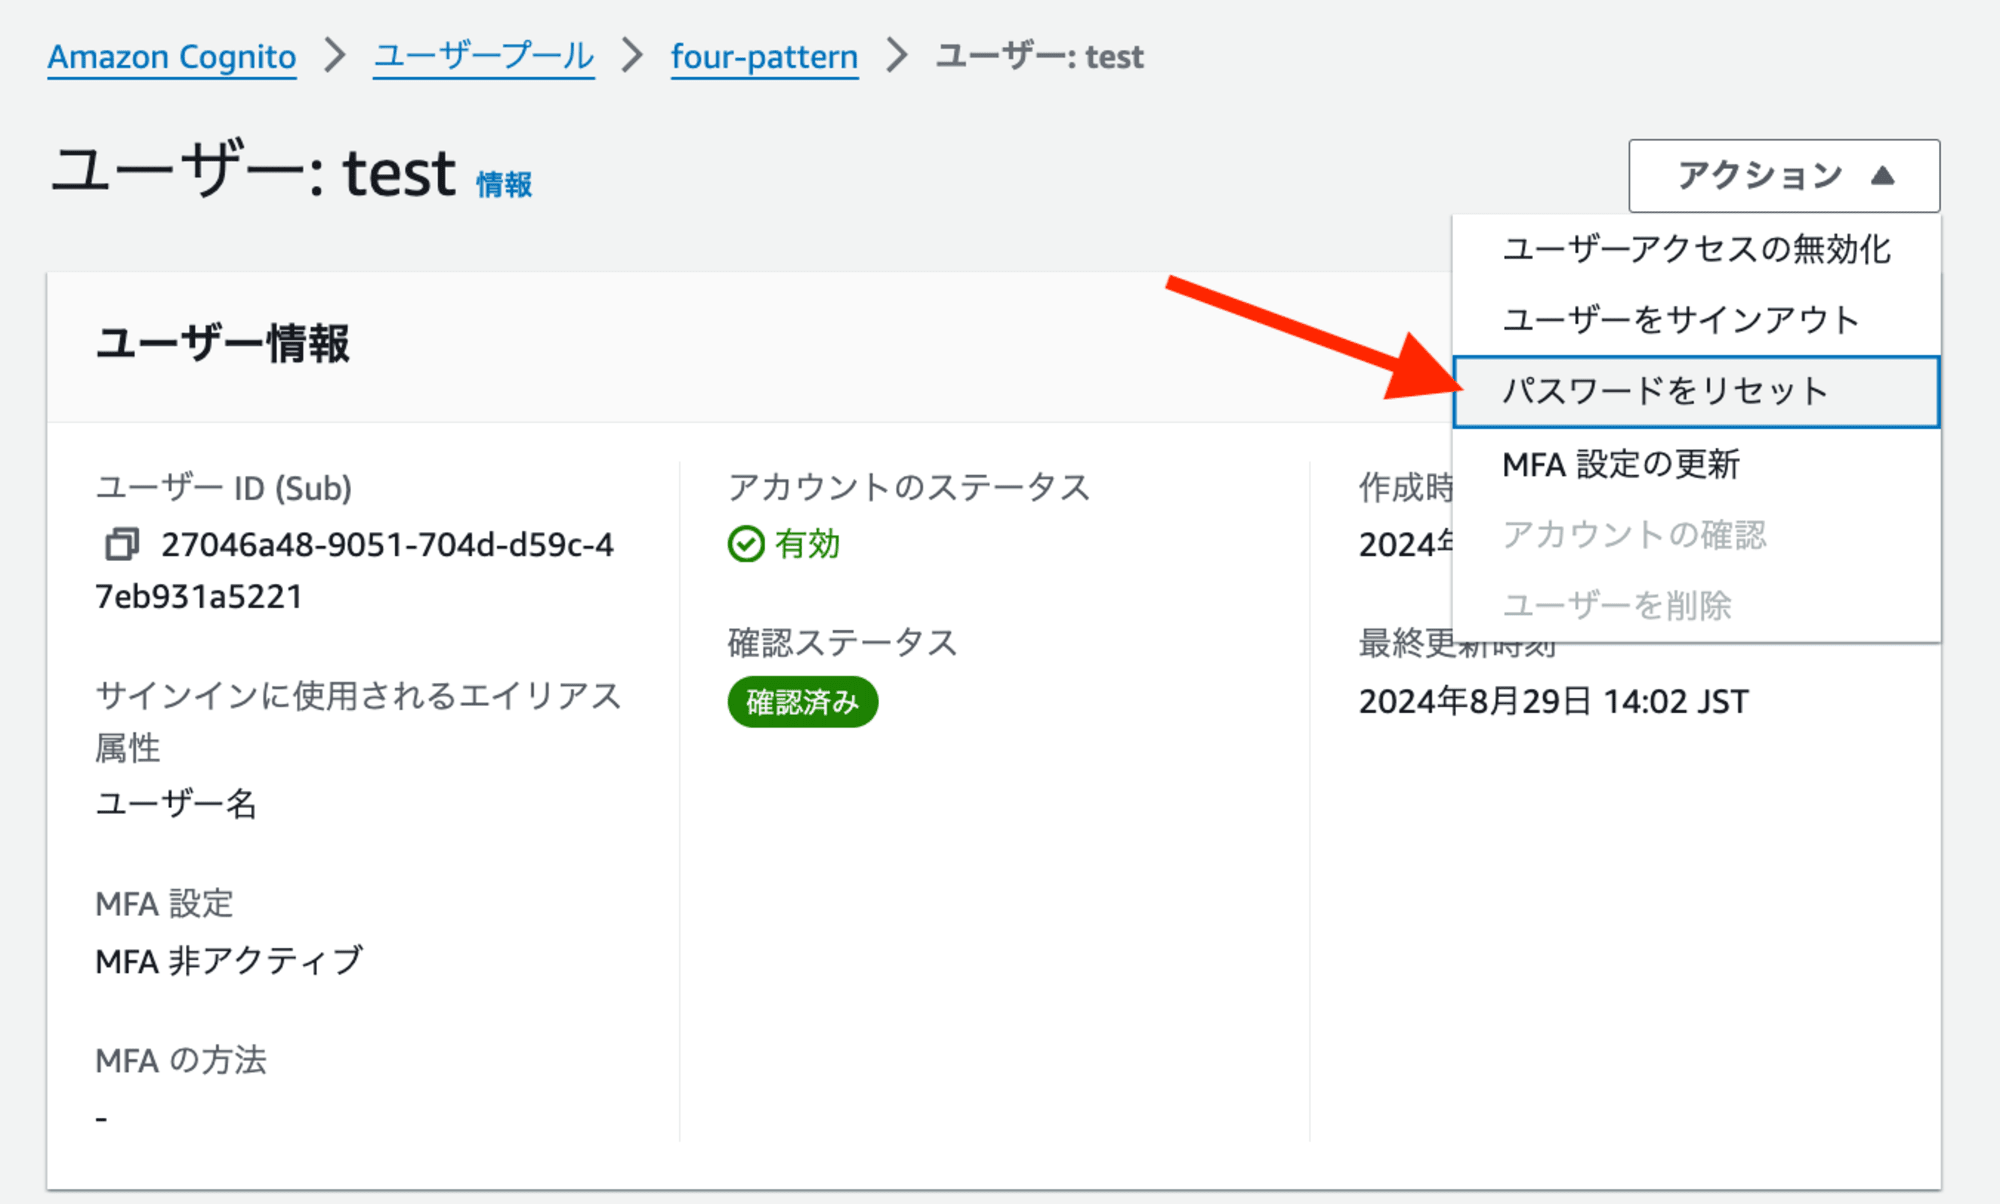This screenshot has width=2000, height=1204.
Task: Go to ユーザープール breadcrumb
Action: [484, 57]
